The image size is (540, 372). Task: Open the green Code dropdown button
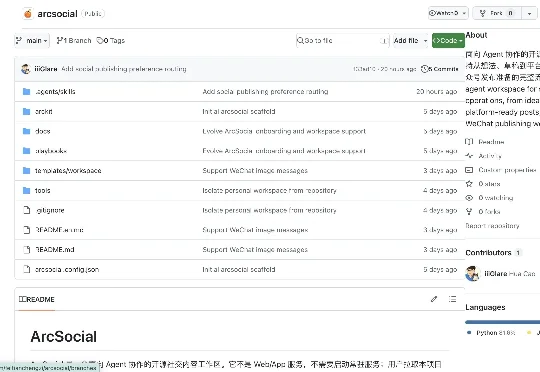[448, 41]
